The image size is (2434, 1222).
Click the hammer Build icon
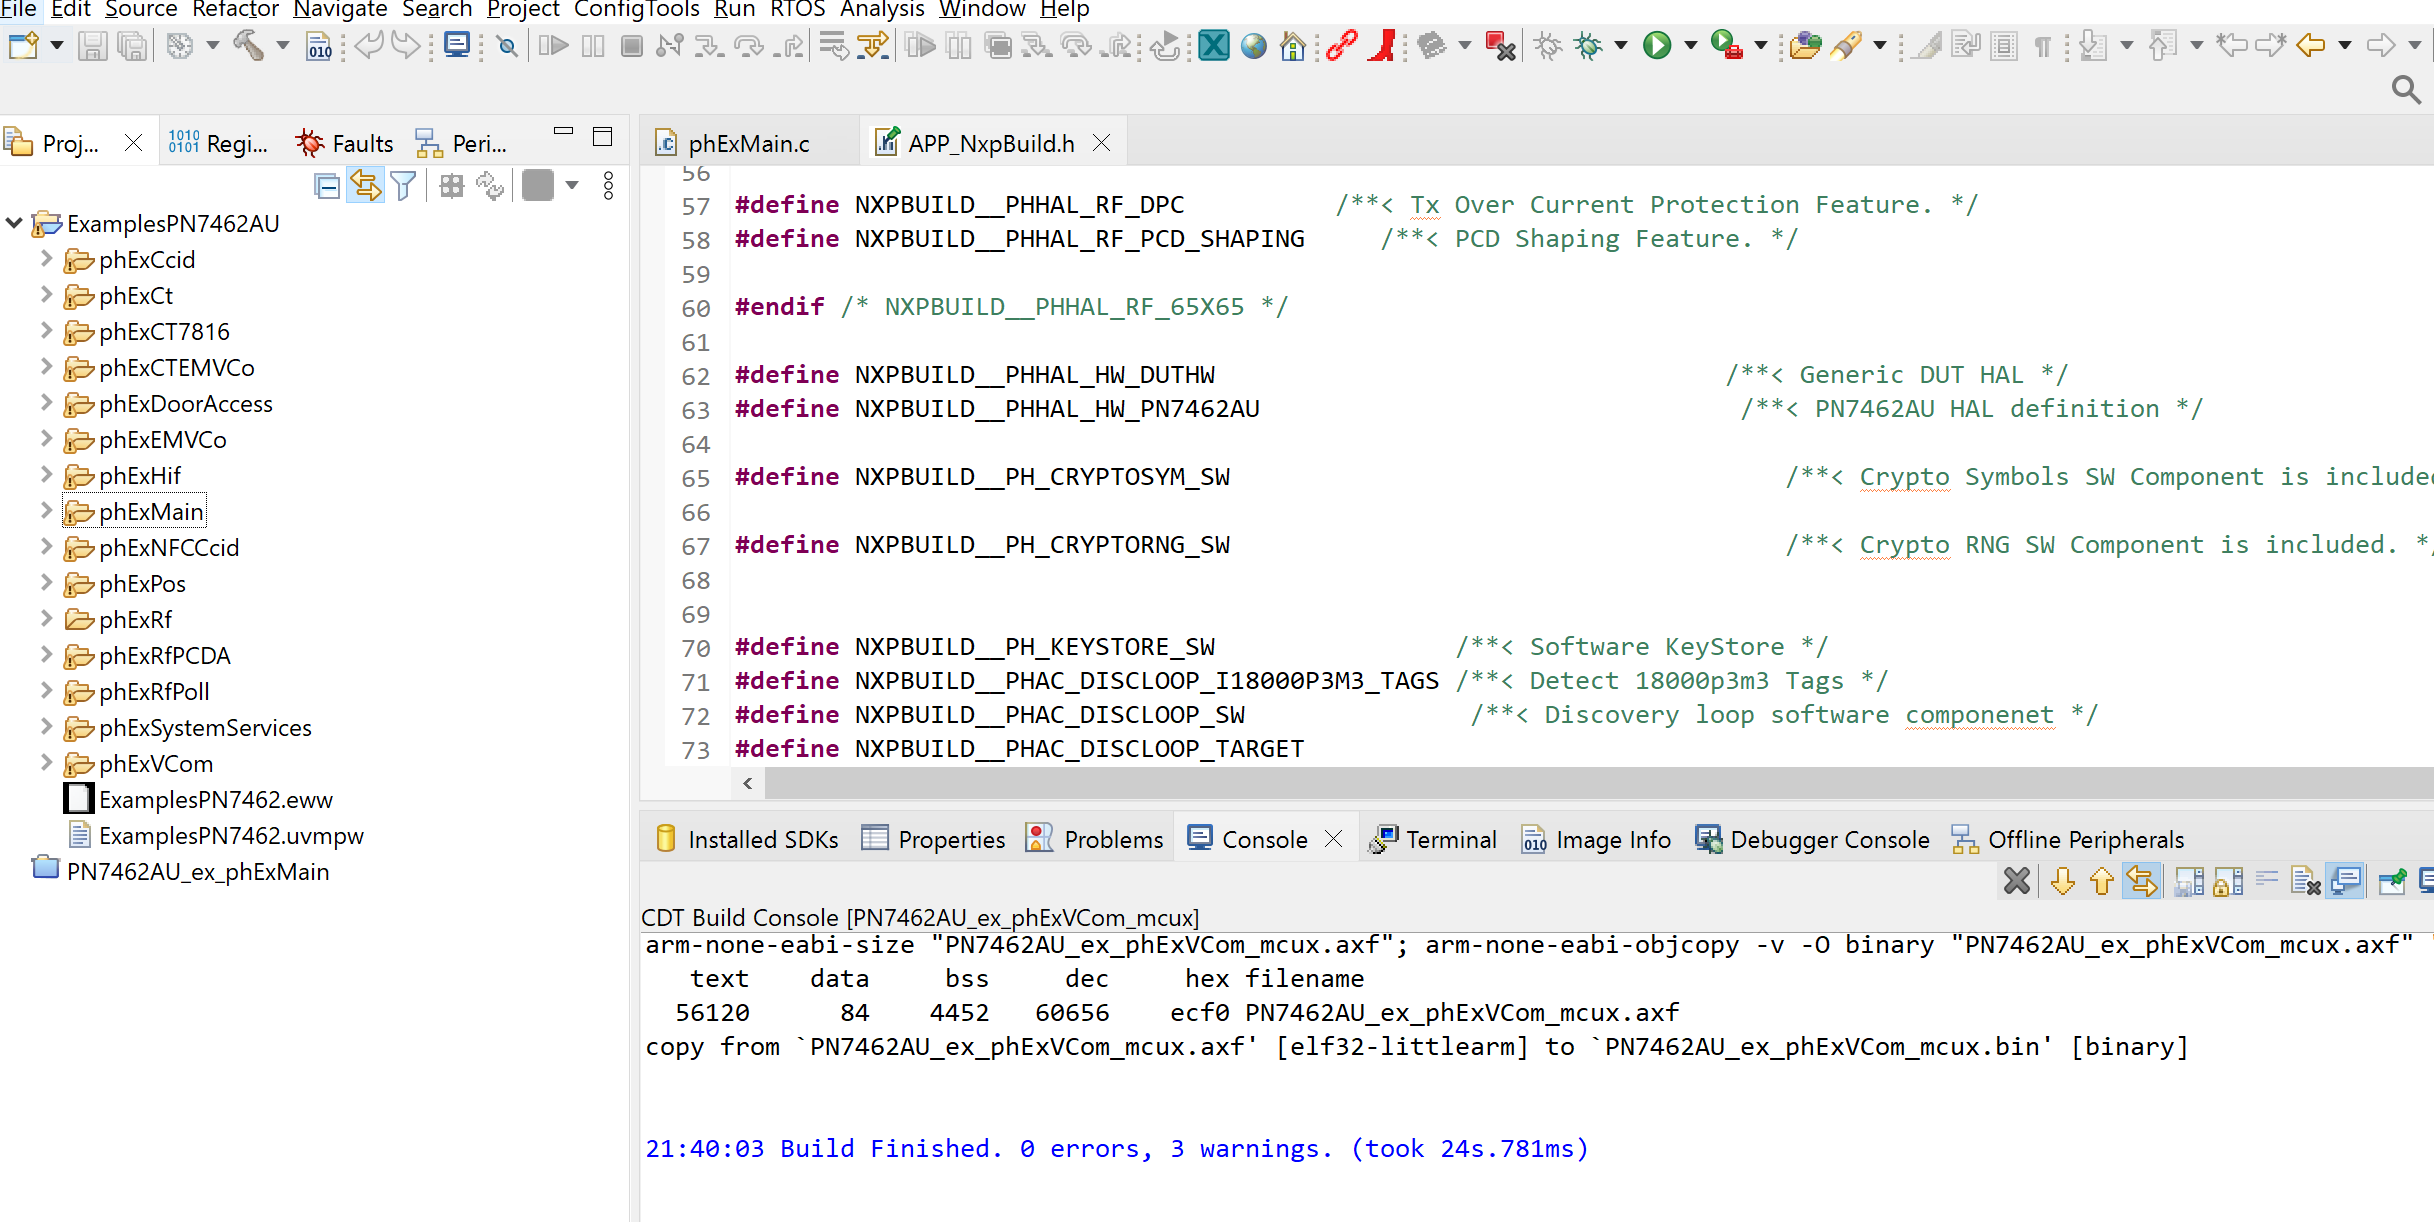[x=248, y=46]
